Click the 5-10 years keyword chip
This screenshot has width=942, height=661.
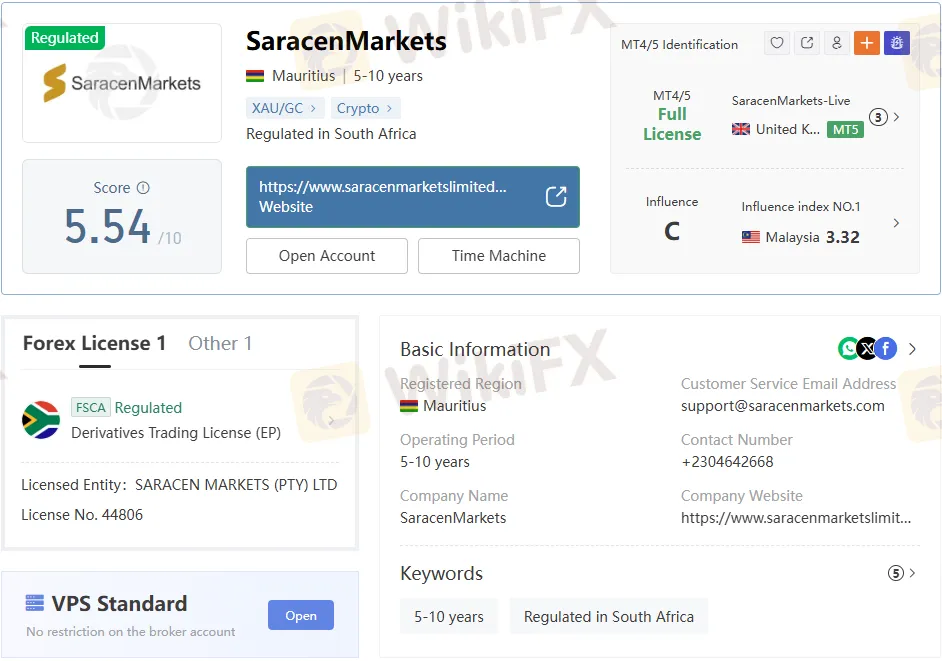tap(449, 617)
